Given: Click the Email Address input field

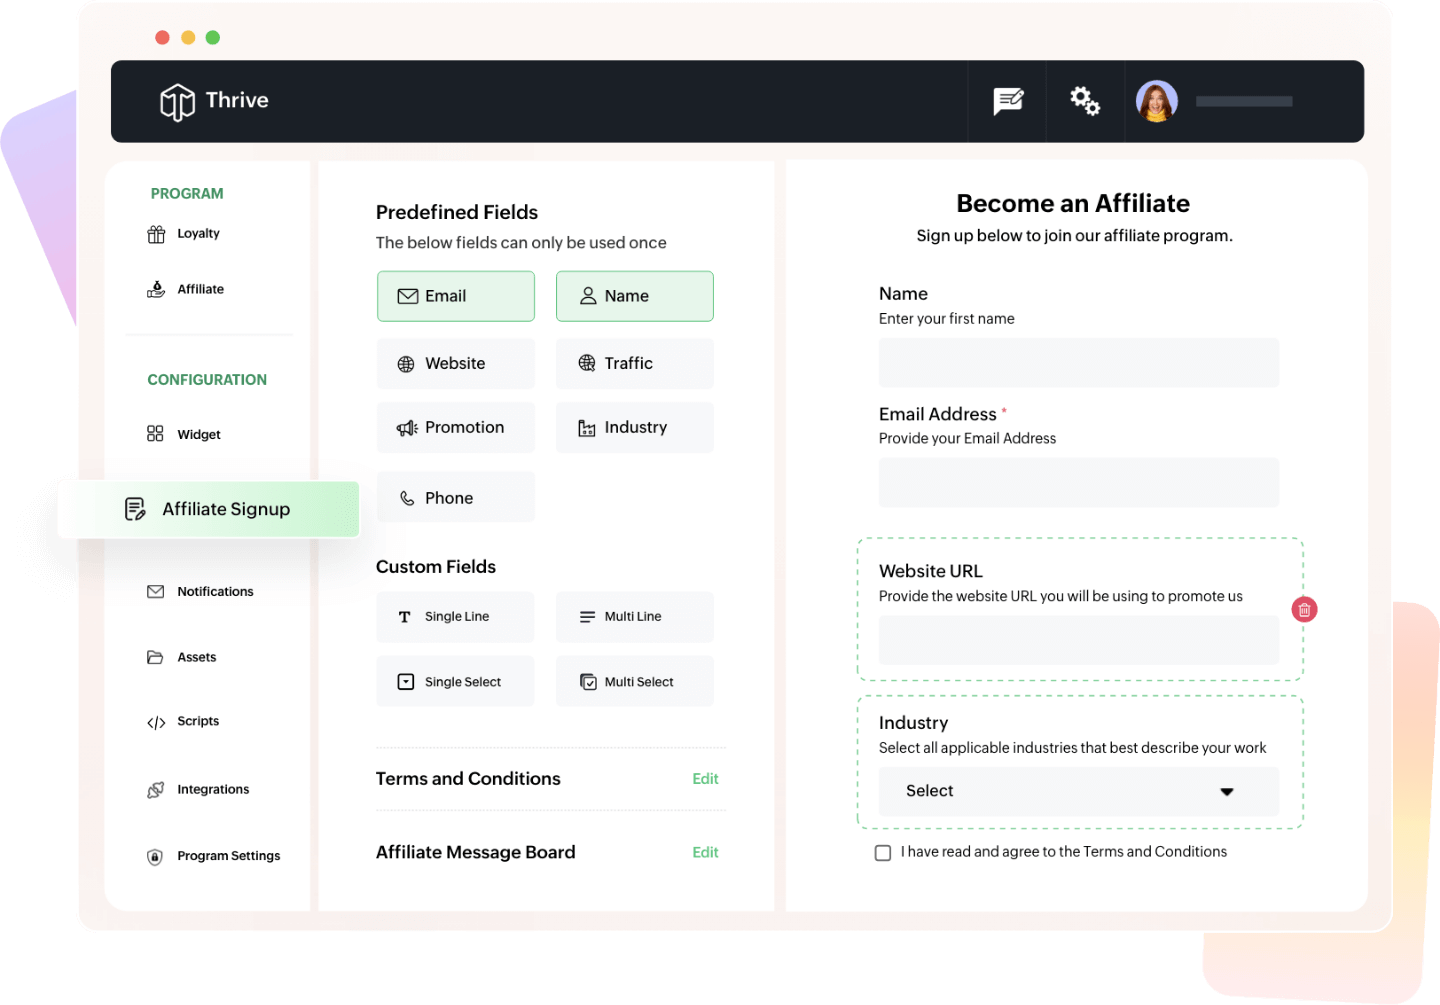Looking at the screenshot, I should tap(1078, 482).
